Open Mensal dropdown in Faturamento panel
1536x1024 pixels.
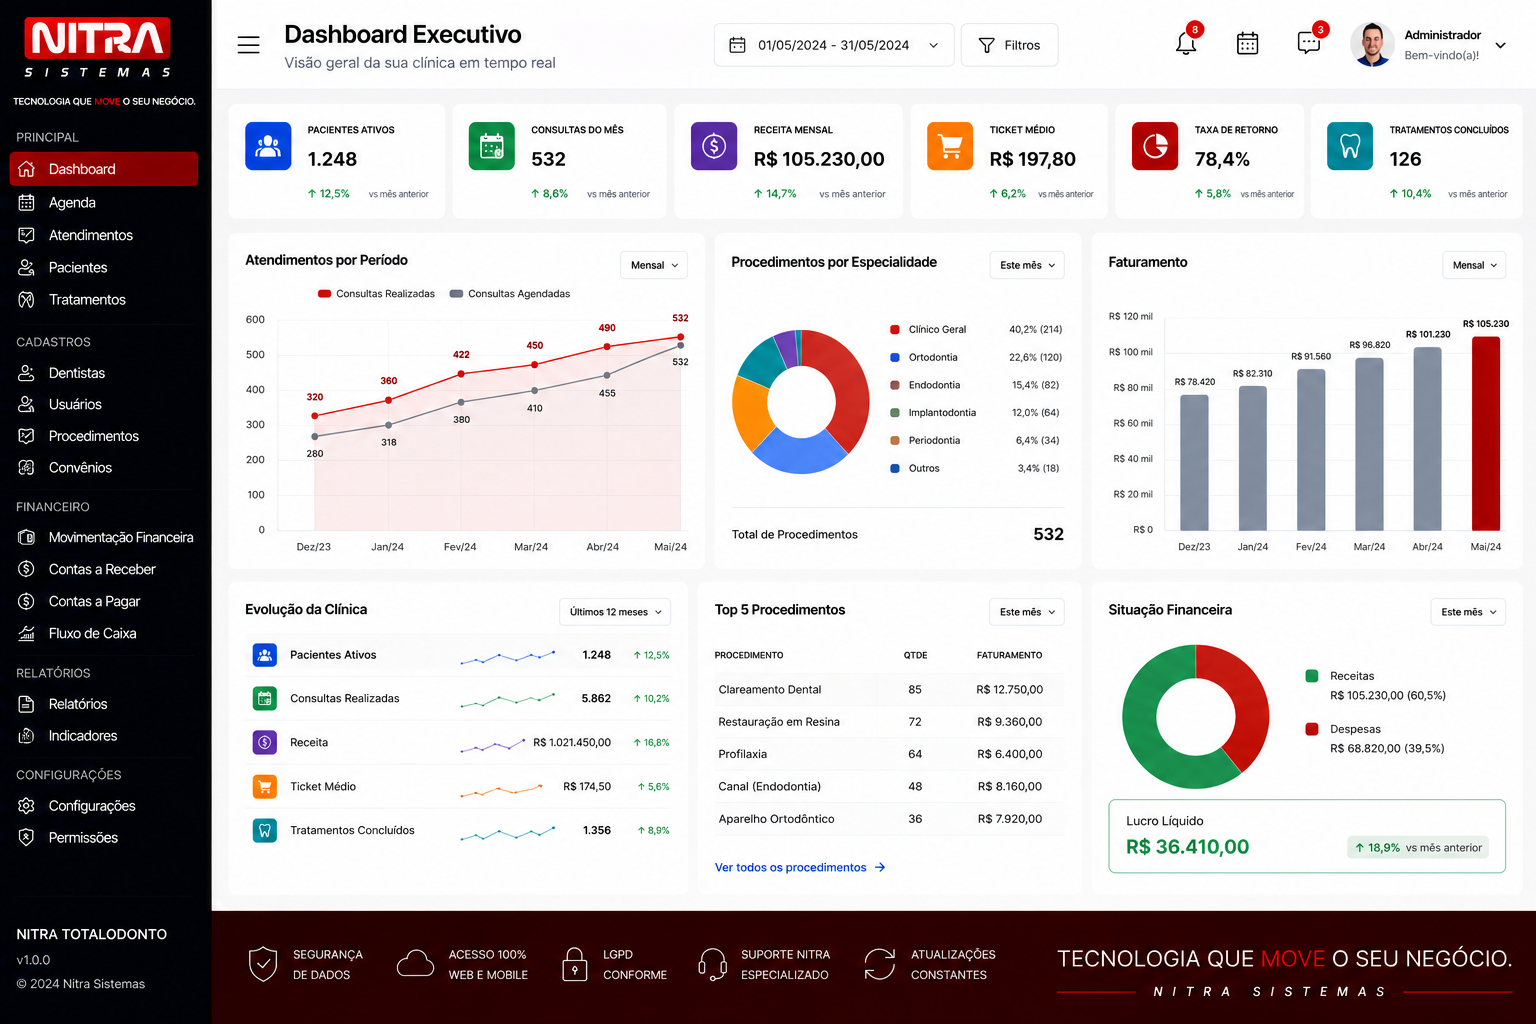tap(1475, 265)
